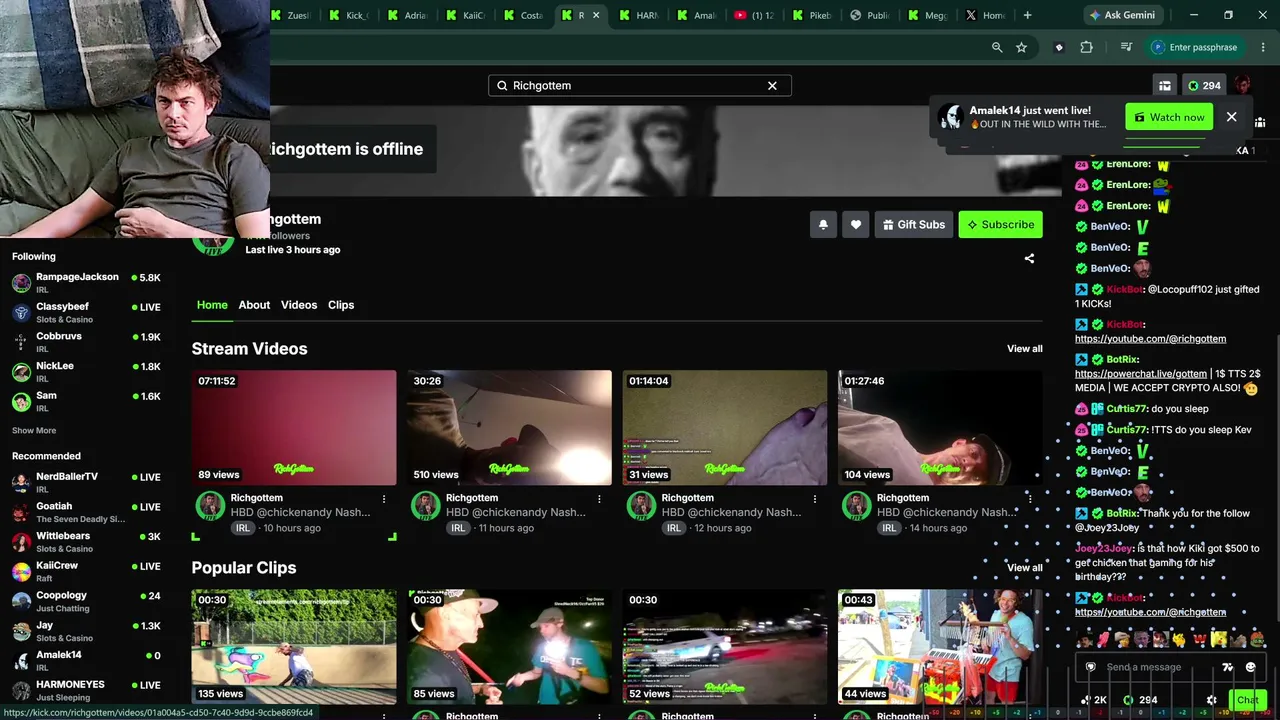Open NickLee channel in the sidebar
The width and height of the screenshot is (1280, 720).
86,372
